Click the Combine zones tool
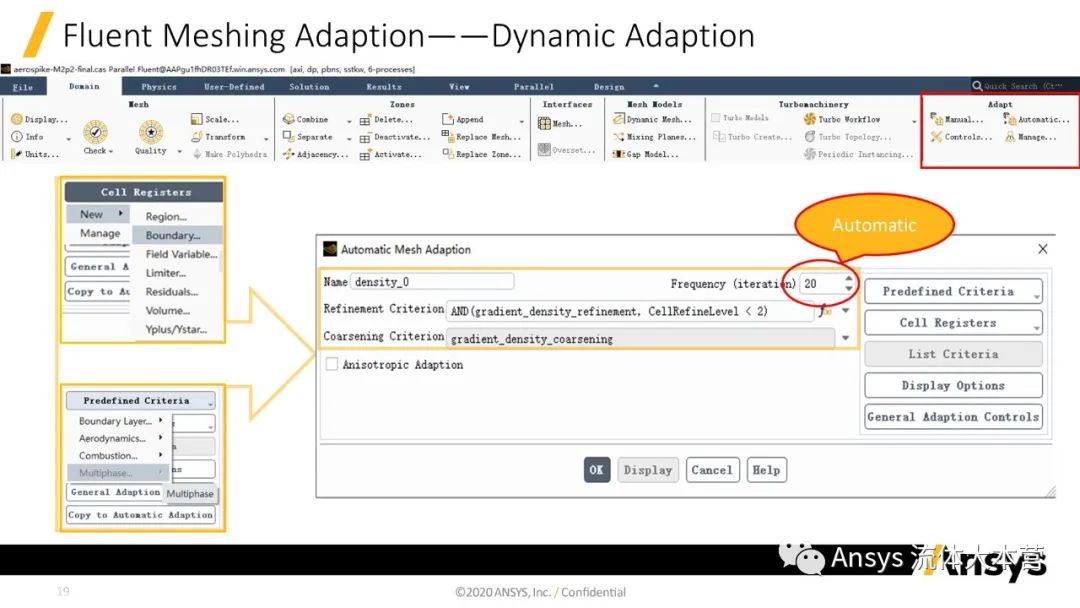The width and height of the screenshot is (1080, 608). click(306, 119)
